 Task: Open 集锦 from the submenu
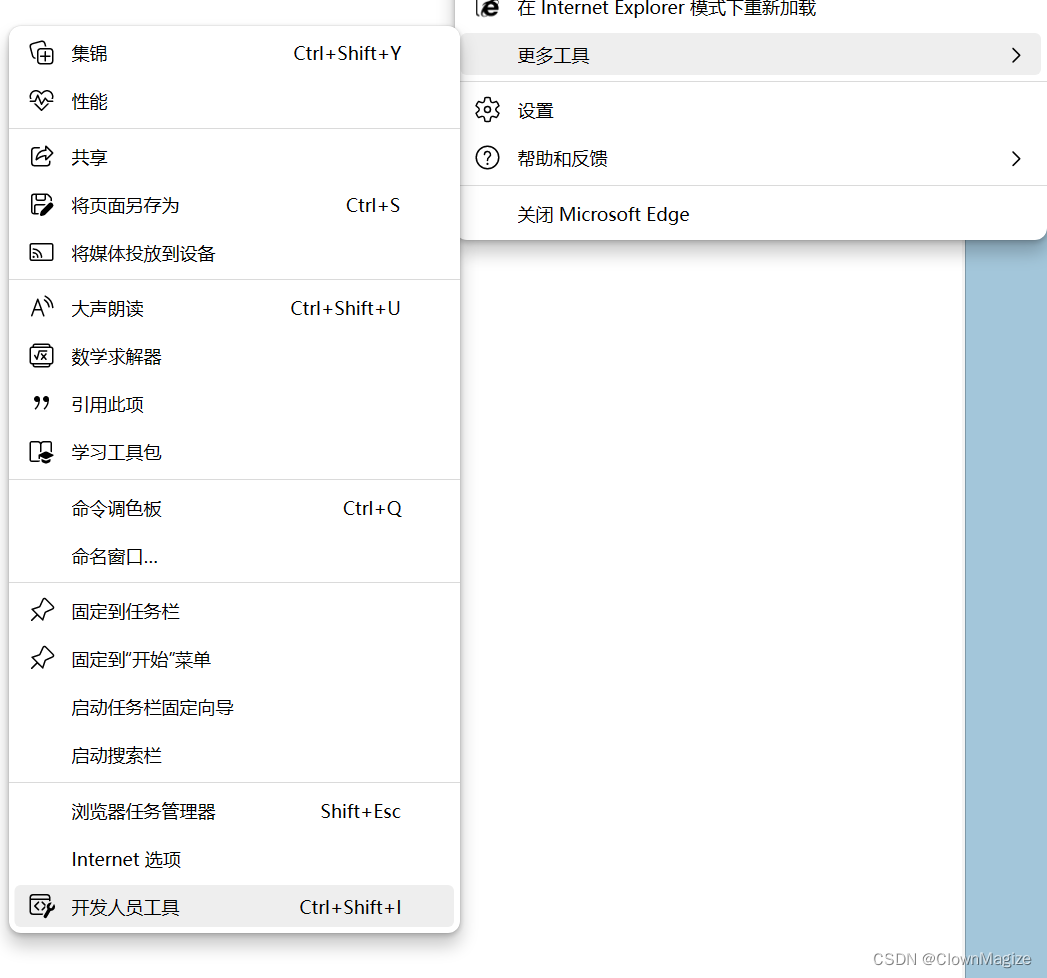[234, 53]
